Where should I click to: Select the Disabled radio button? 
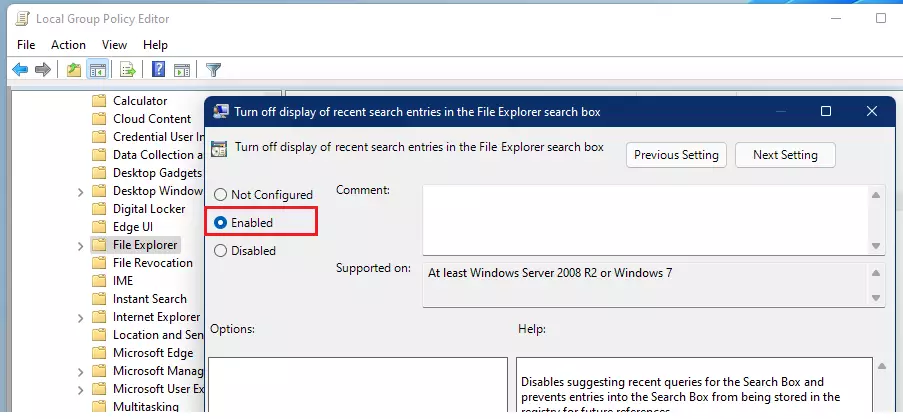point(220,250)
